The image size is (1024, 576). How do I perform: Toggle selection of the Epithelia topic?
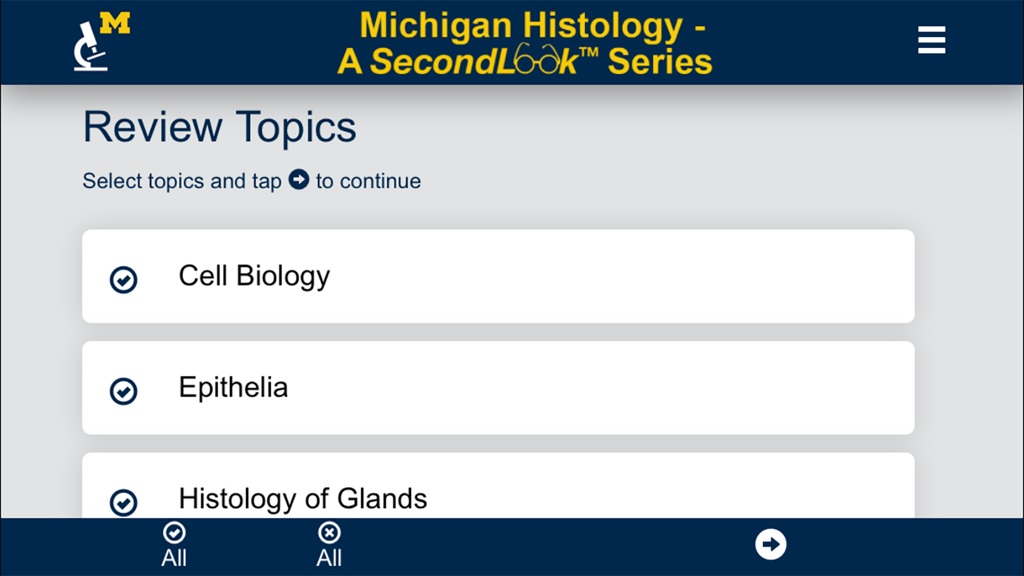123,392
